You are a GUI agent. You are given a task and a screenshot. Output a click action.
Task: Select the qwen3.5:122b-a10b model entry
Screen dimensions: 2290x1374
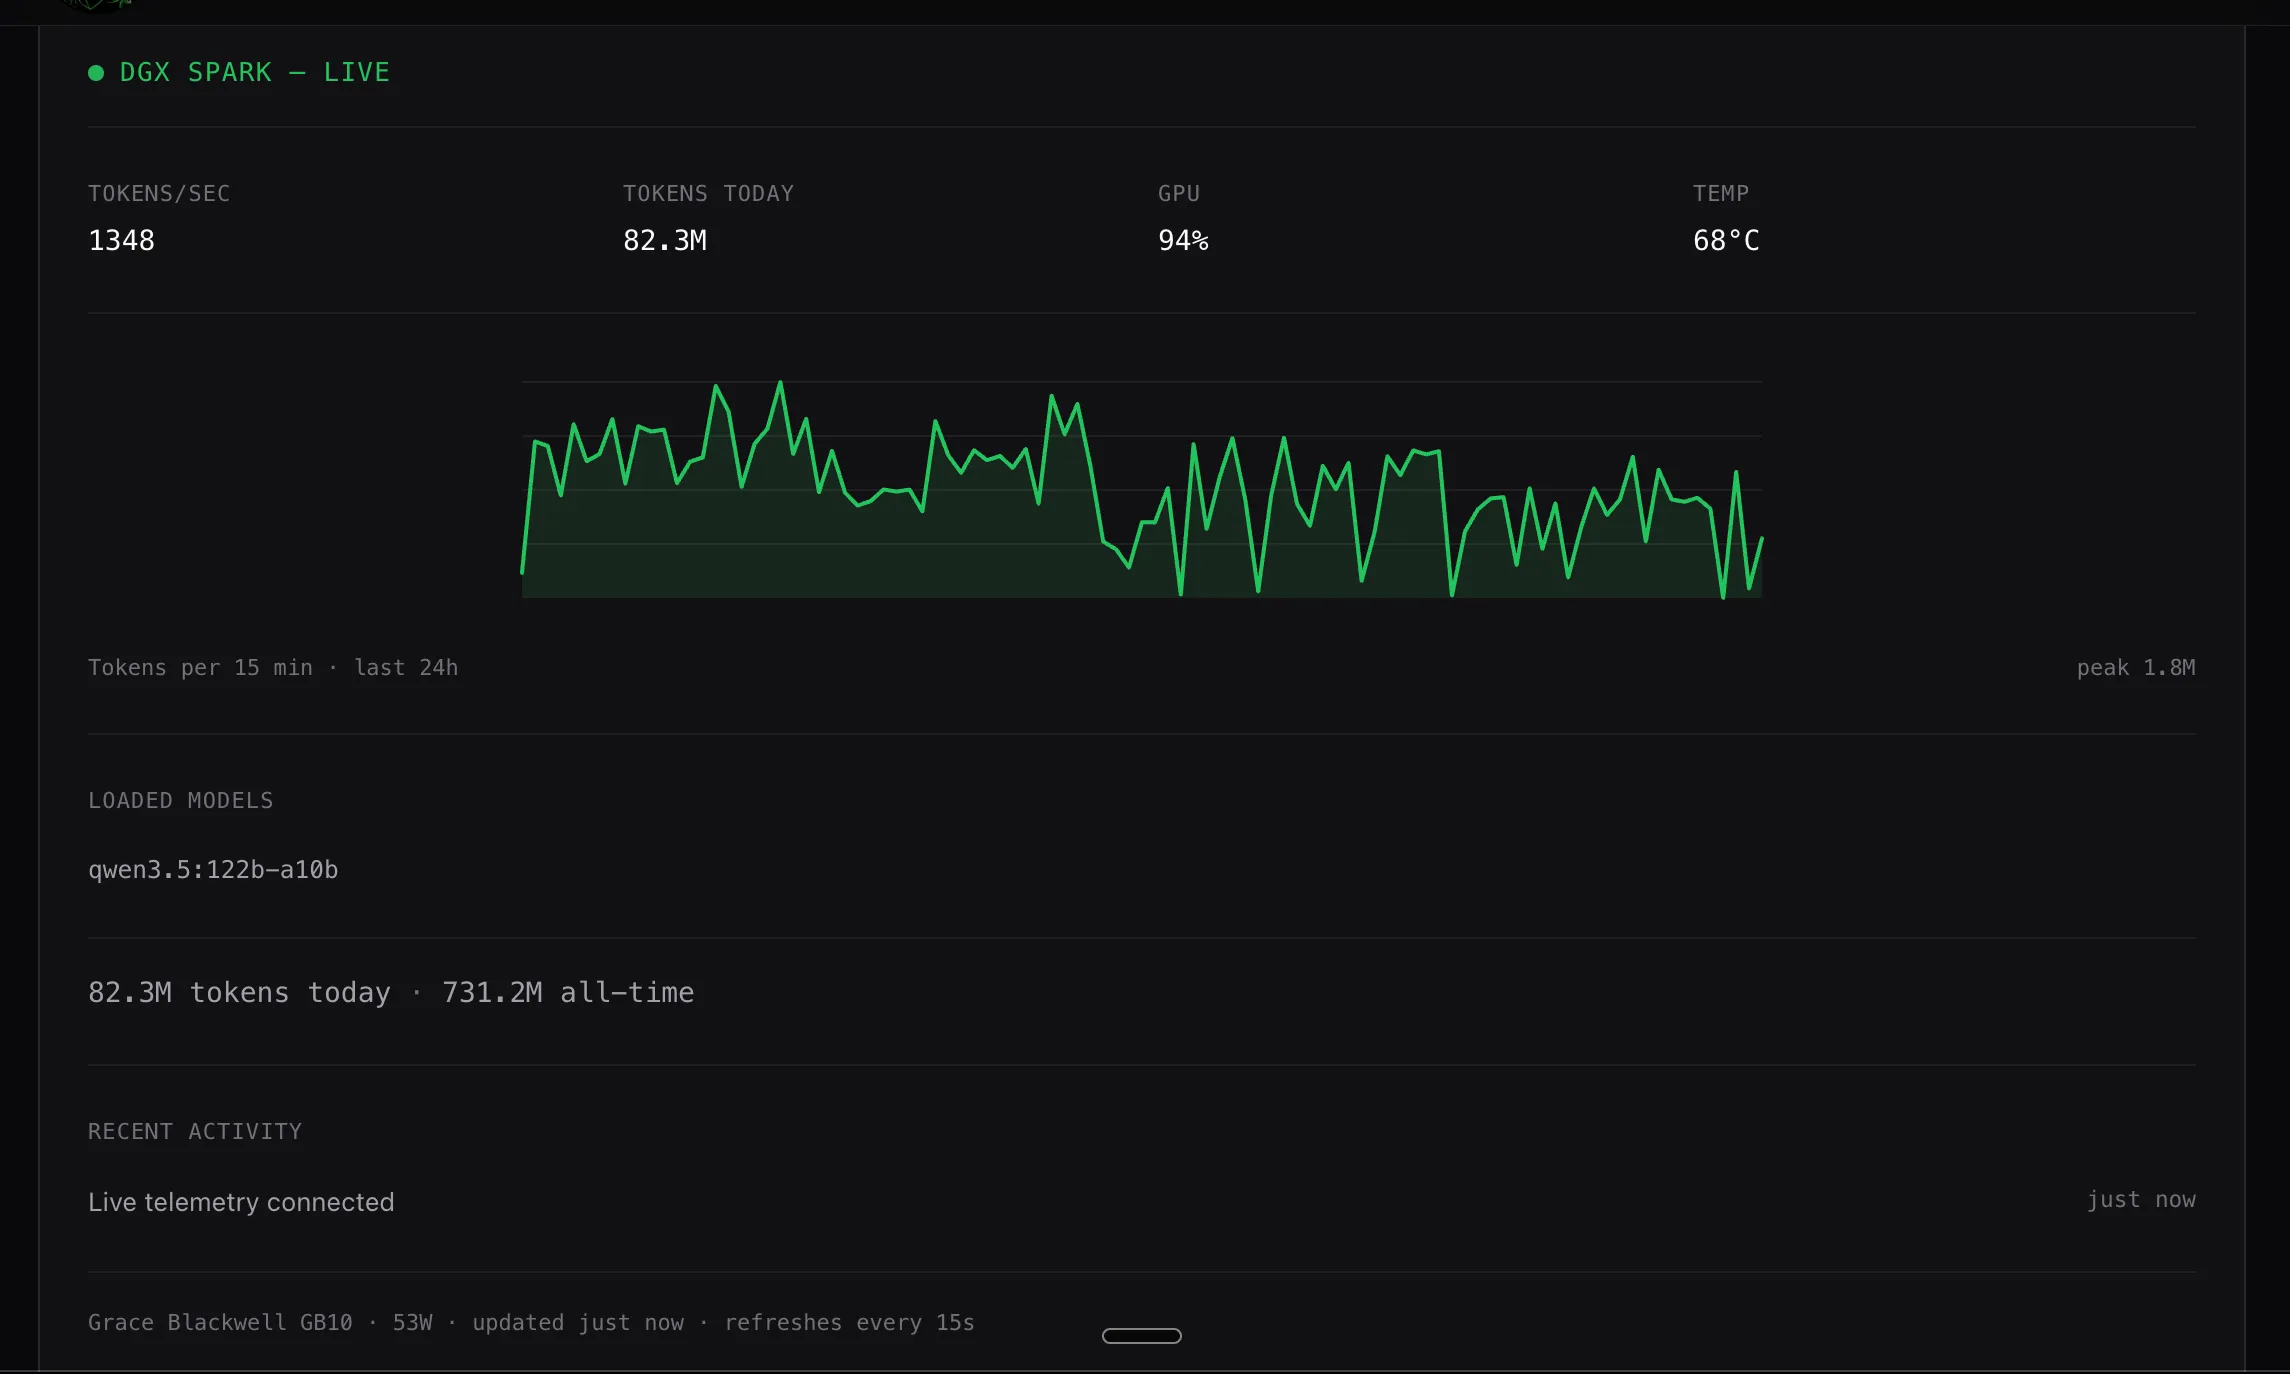point(213,870)
